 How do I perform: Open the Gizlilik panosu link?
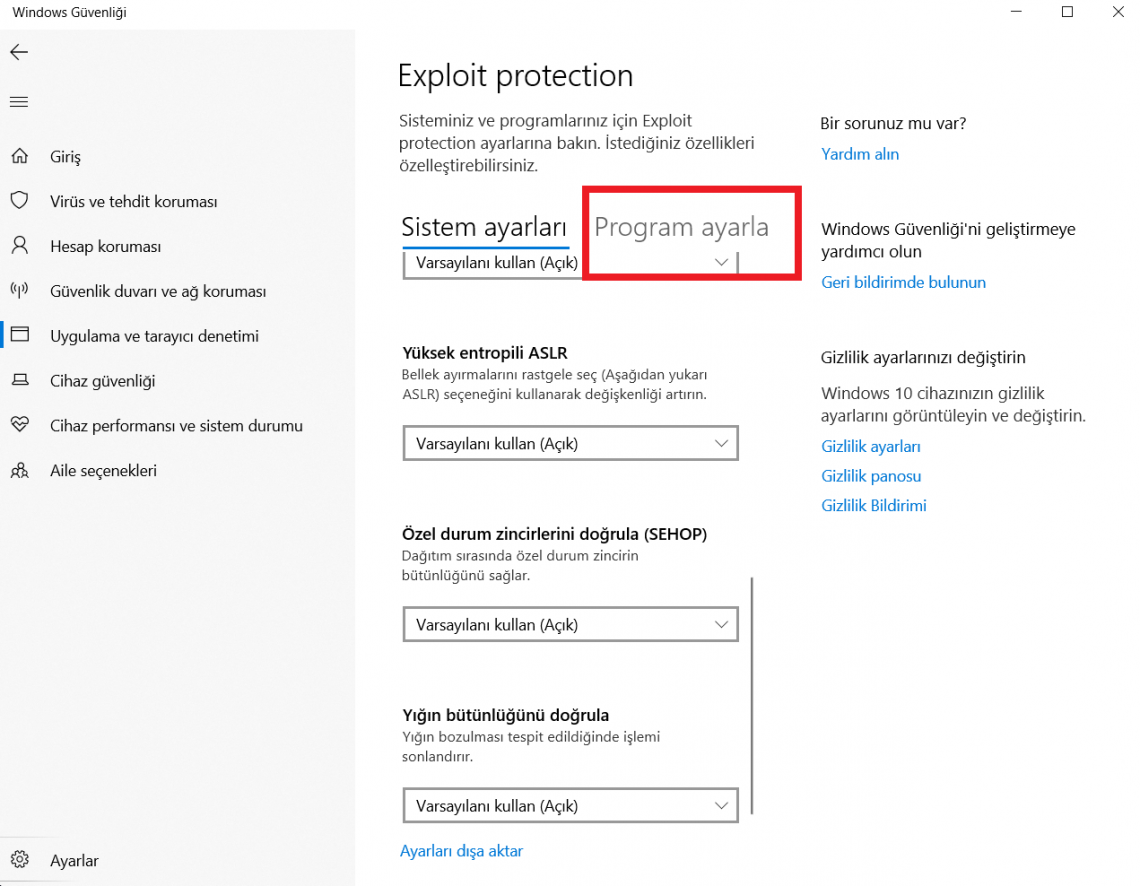pyautogui.click(x=871, y=476)
